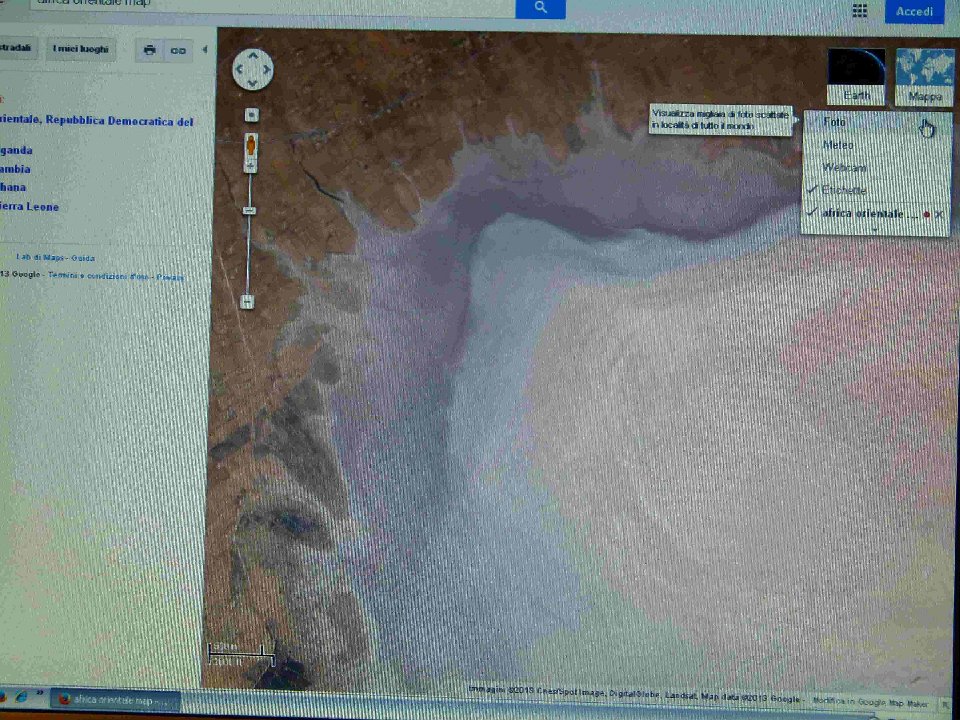This screenshot has width=960, height=720.
Task: Pan the map using the navigation compass
Action: coord(252,70)
